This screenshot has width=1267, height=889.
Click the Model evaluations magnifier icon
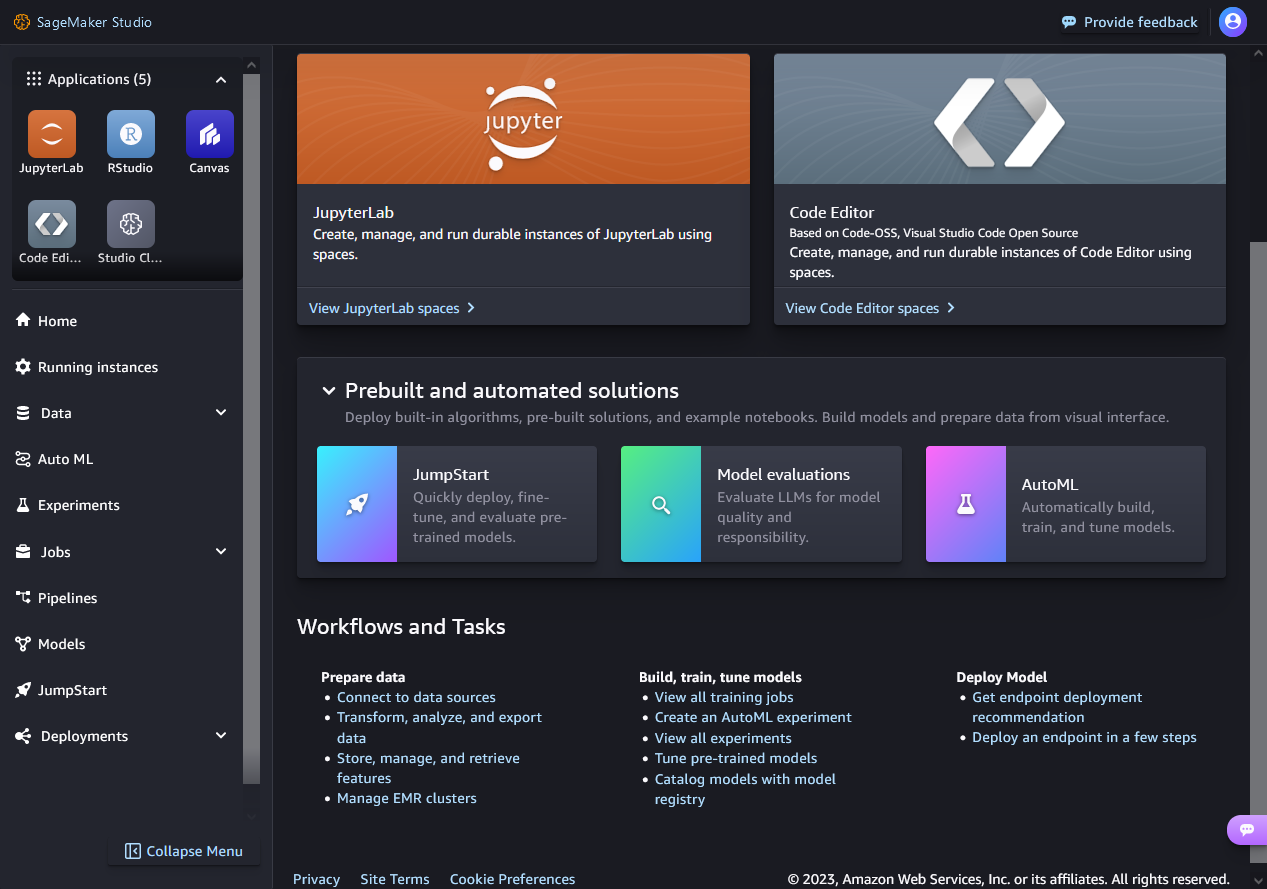click(x=661, y=504)
